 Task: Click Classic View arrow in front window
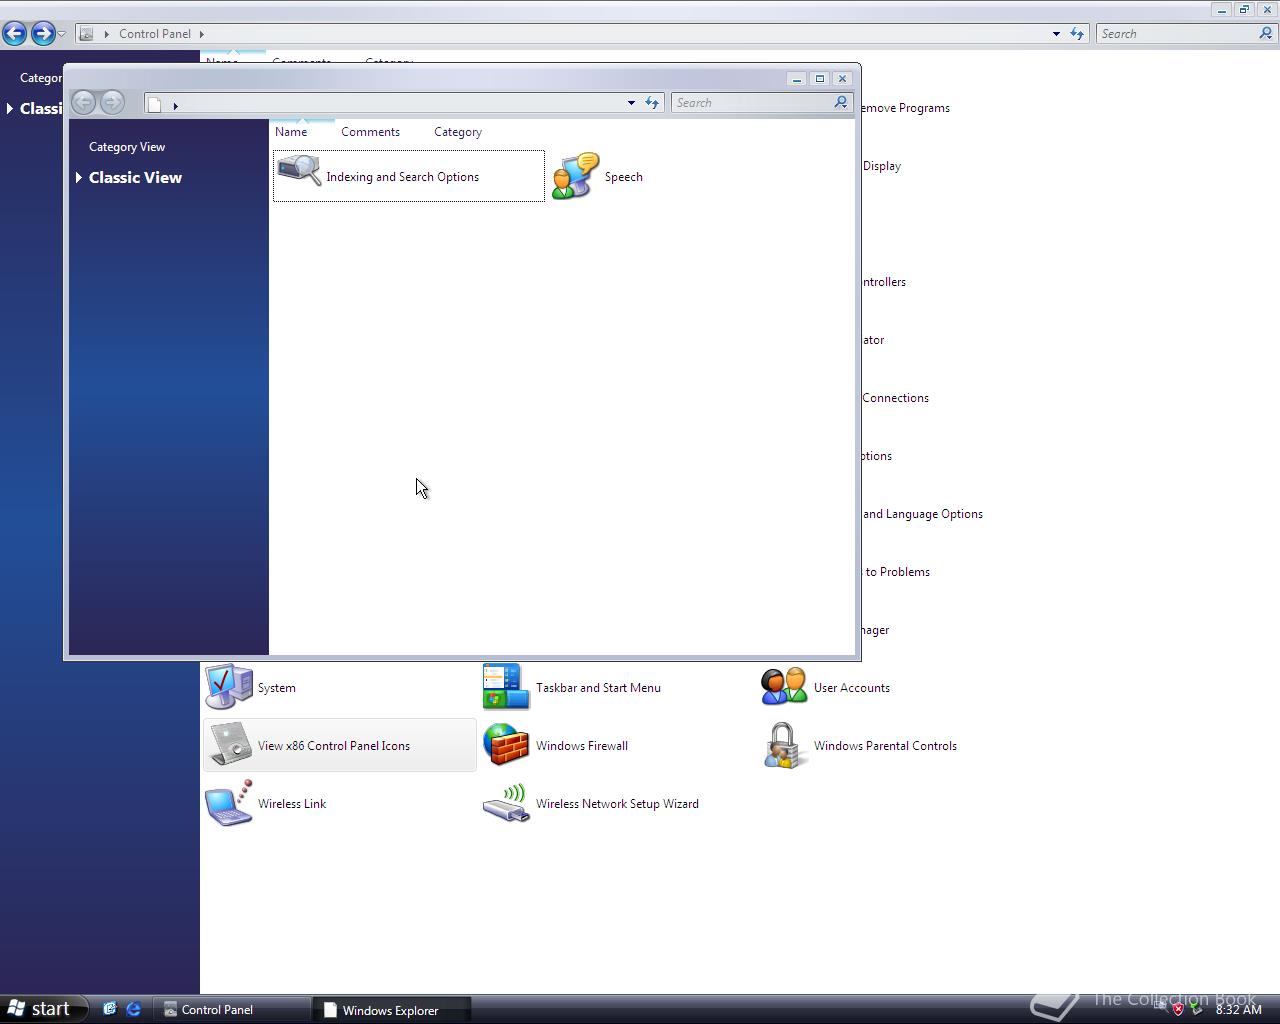(x=79, y=177)
